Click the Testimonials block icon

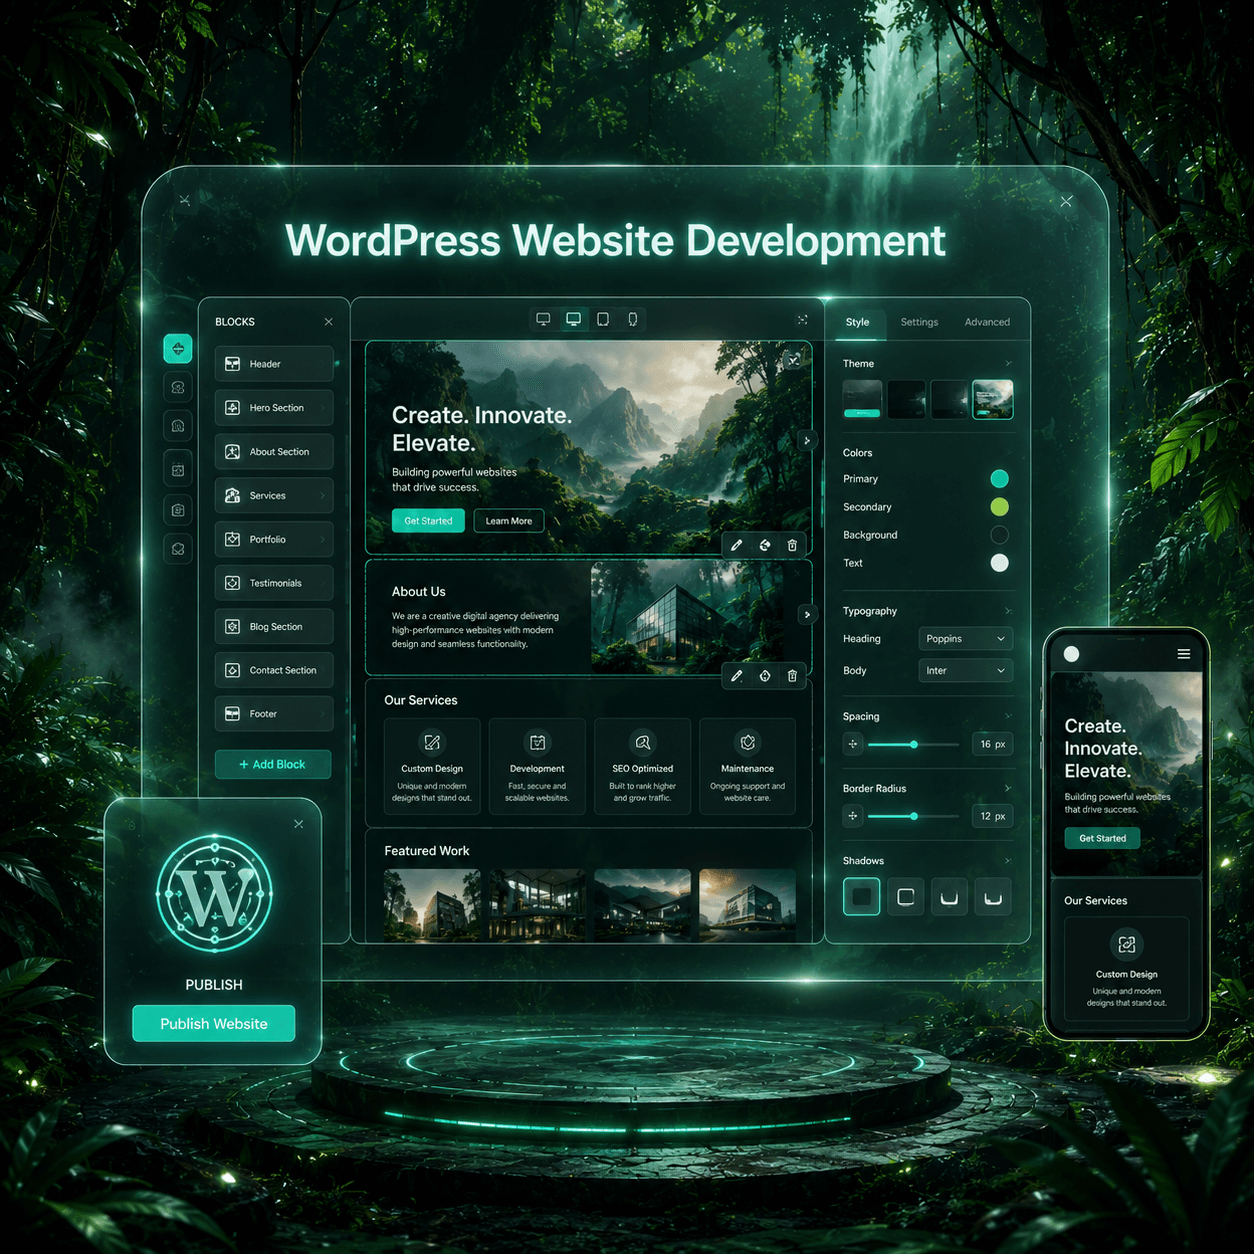[232, 583]
